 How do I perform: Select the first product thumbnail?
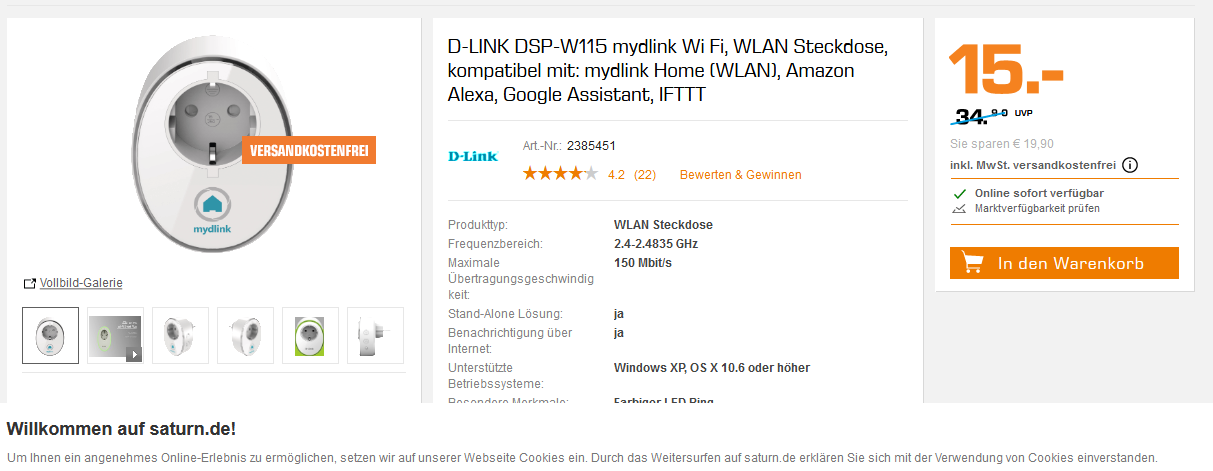click(x=50, y=335)
